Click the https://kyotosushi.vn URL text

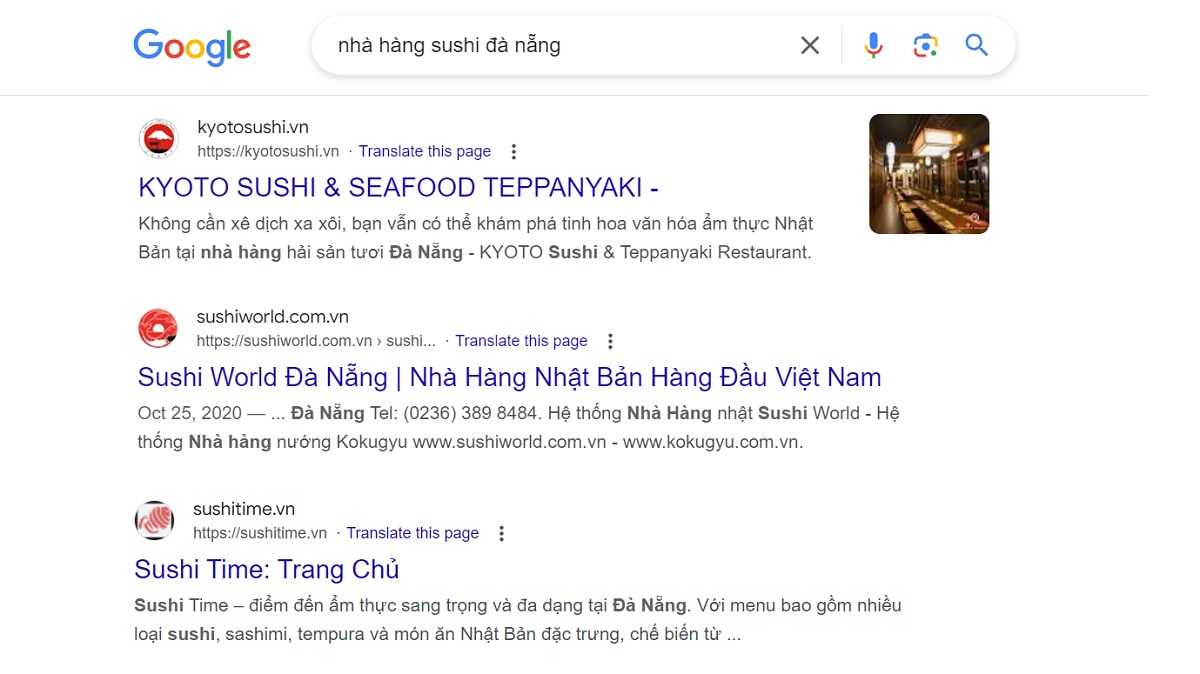pyautogui.click(x=268, y=151)
